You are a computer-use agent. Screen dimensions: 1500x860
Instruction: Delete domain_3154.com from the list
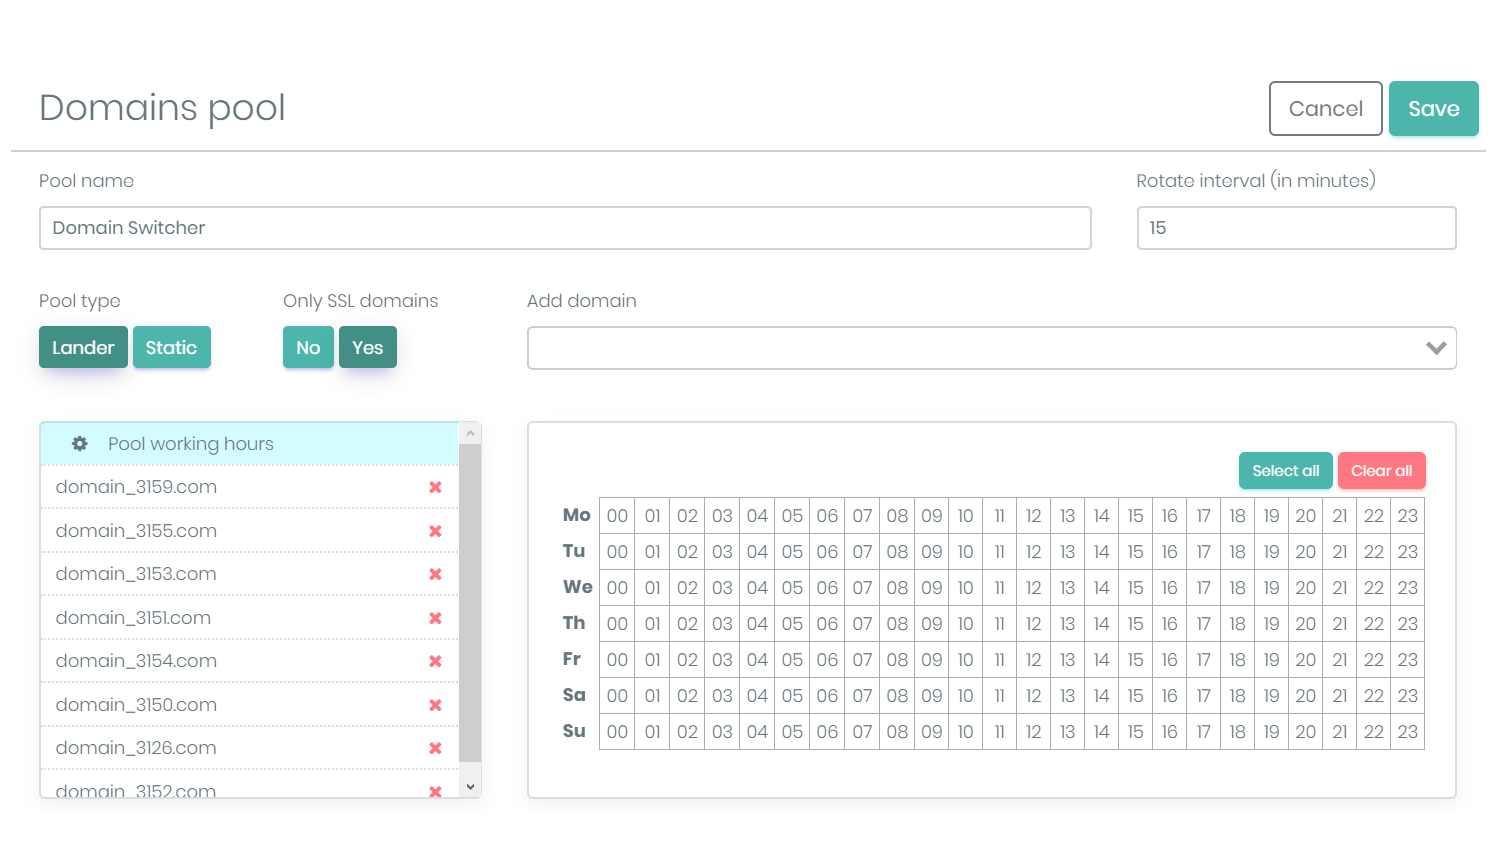click(435, 661)
